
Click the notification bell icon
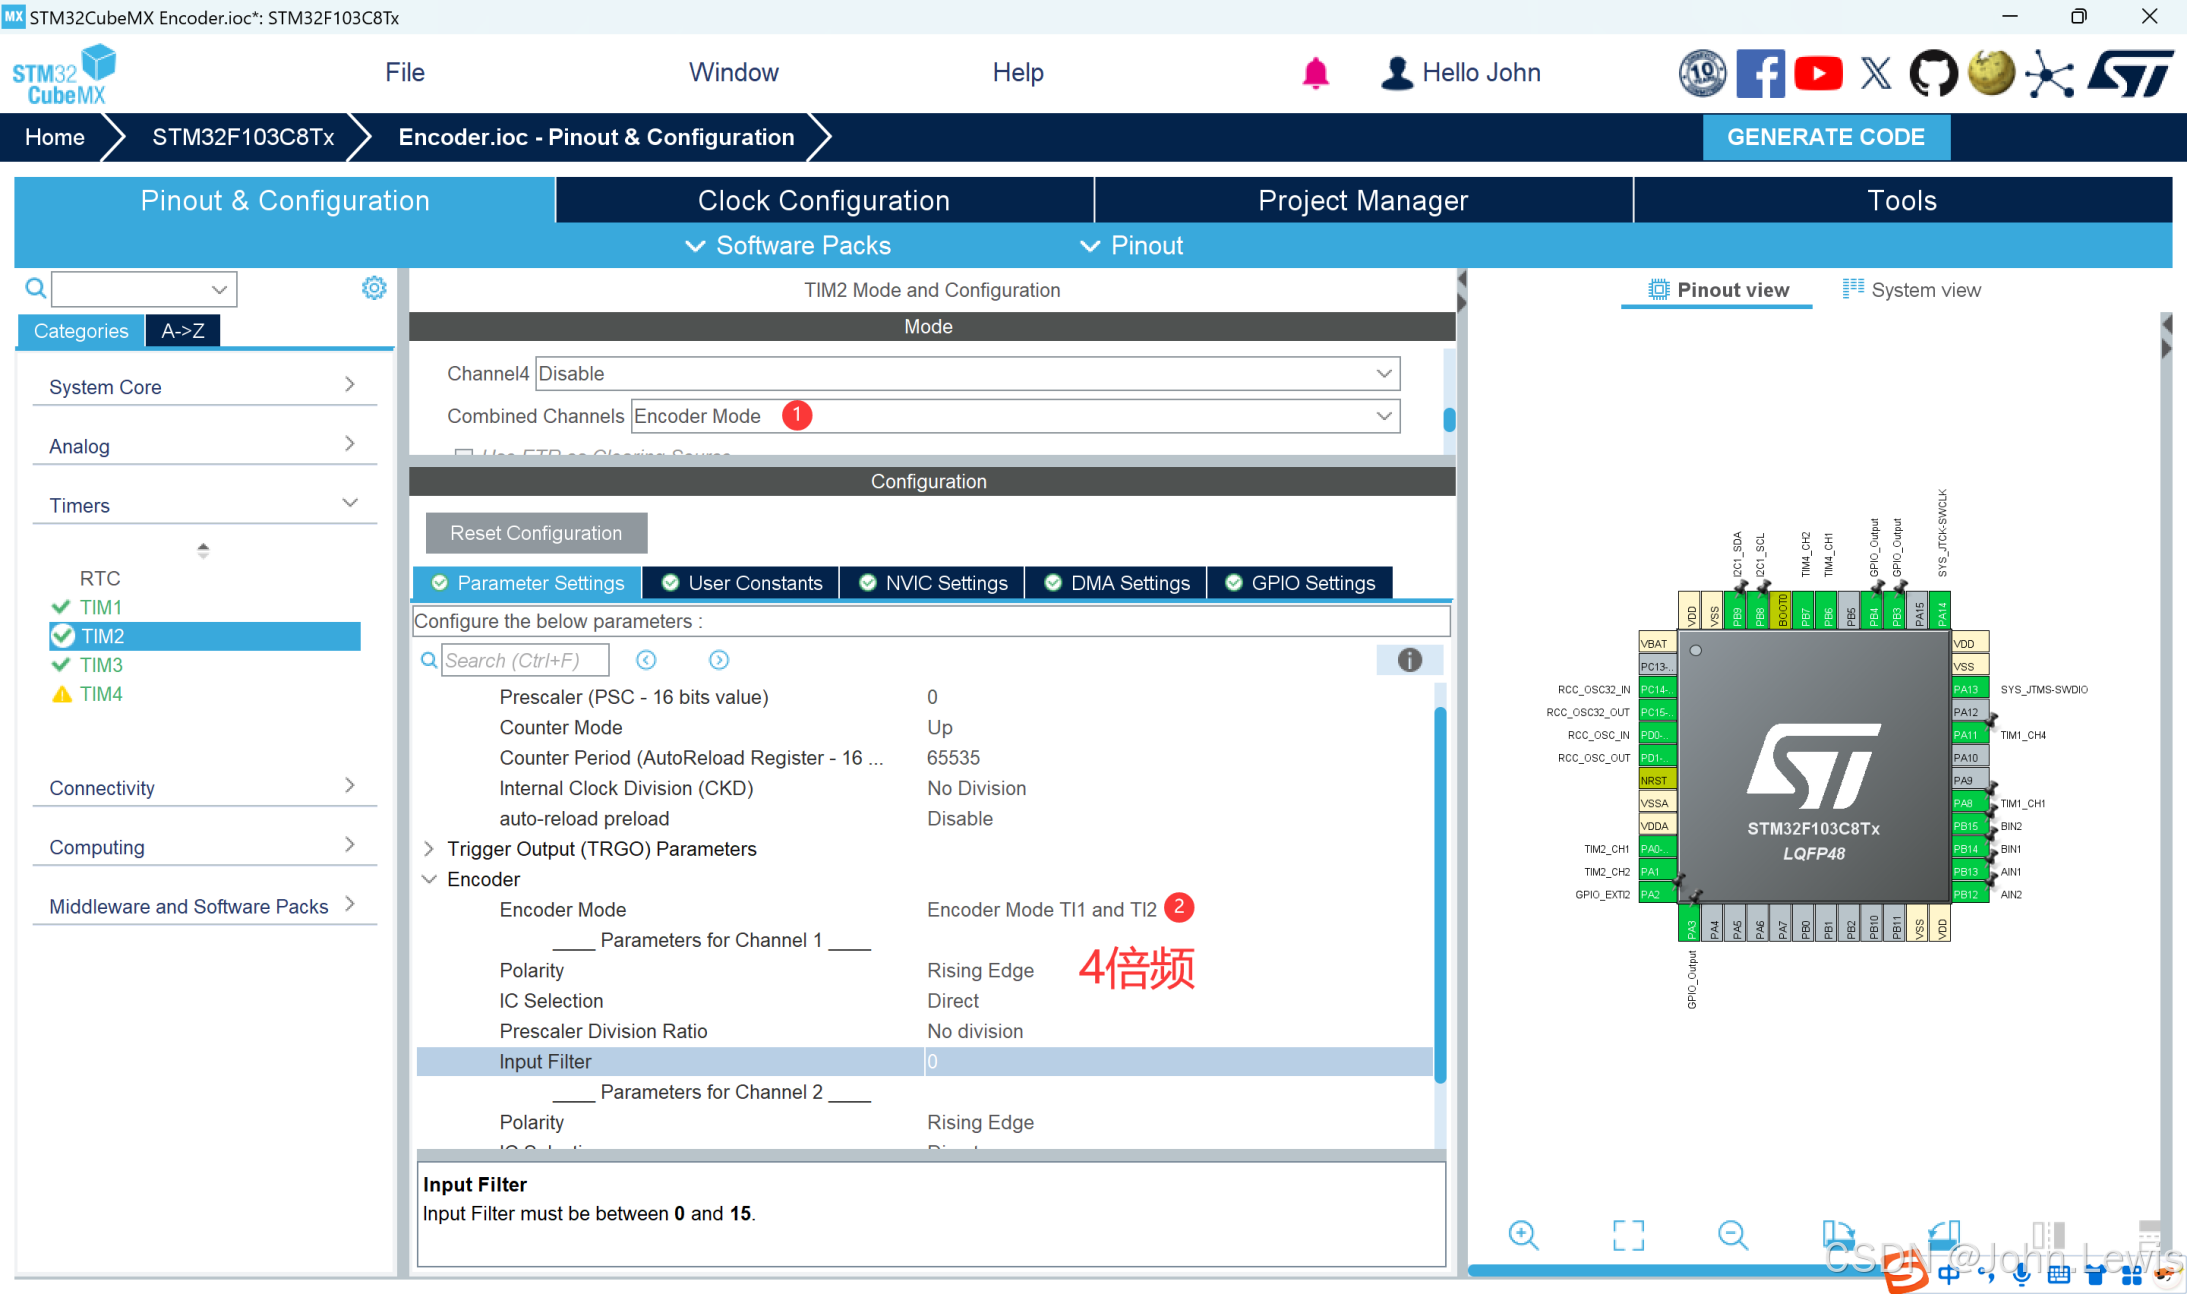(1315, 73)
